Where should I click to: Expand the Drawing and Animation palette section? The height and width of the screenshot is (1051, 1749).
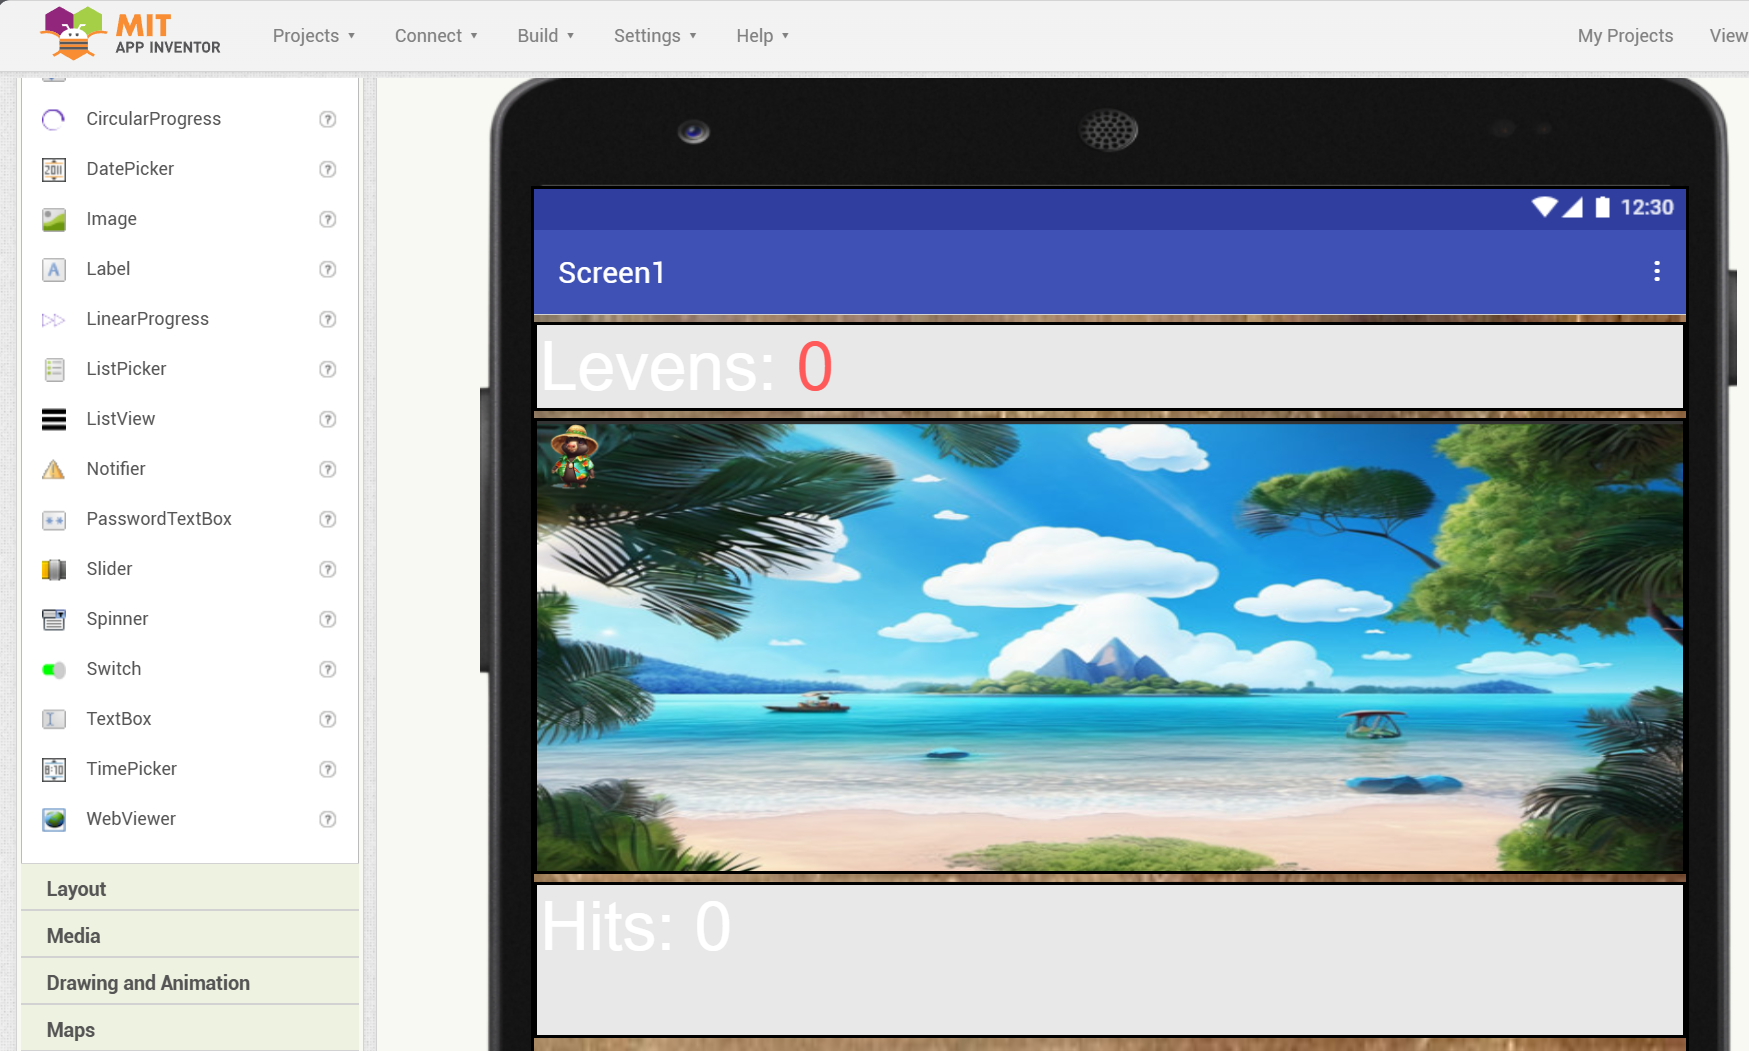click(x=148, y=983)
